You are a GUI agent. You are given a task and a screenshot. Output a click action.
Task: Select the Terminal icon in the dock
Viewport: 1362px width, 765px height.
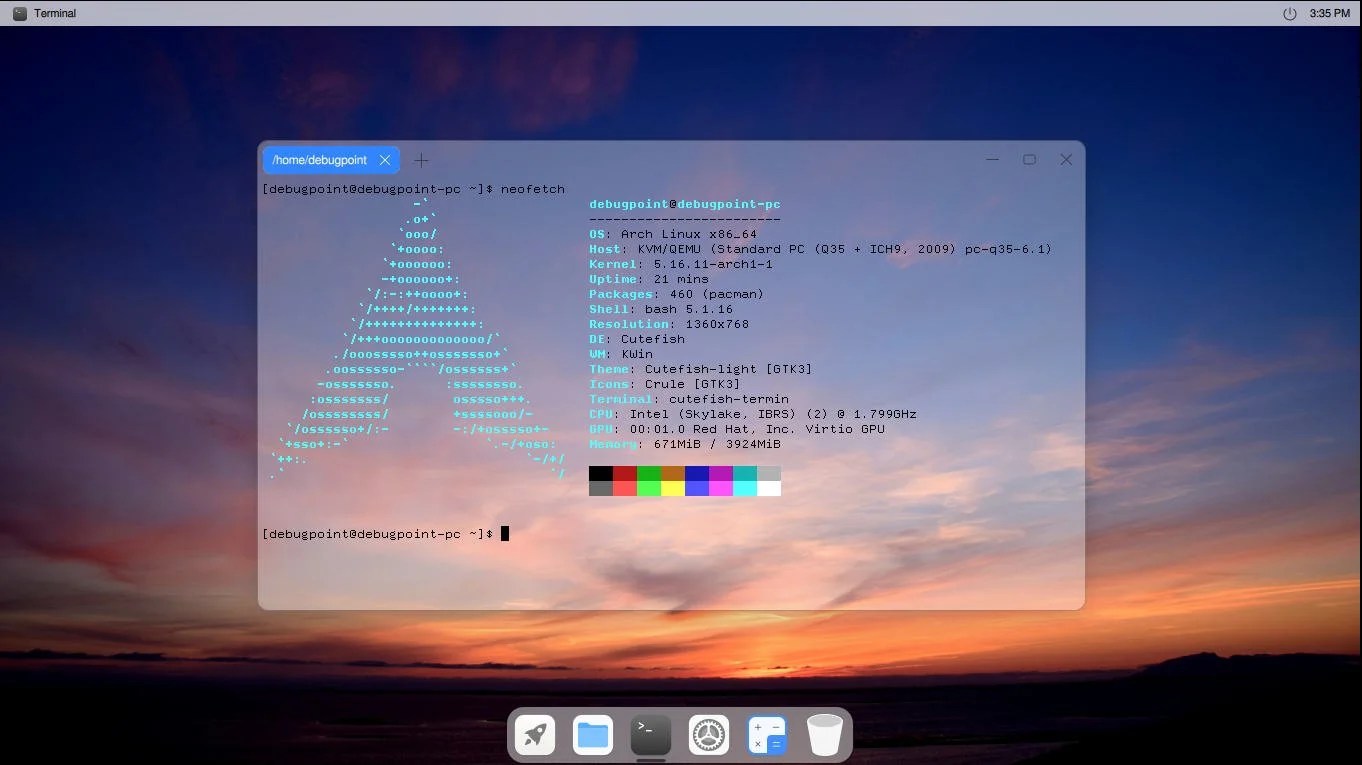point(651,735)
